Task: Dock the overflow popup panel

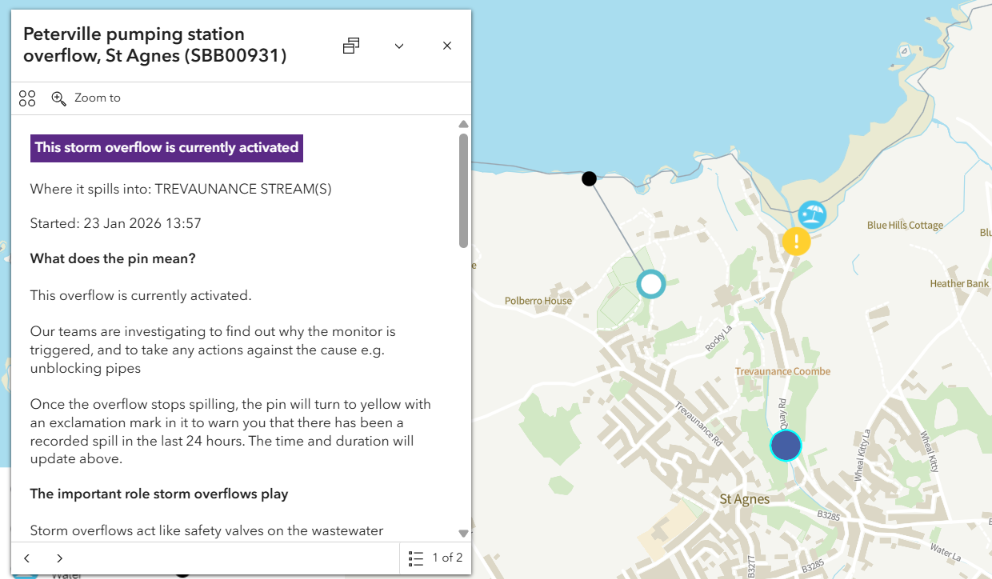Action: (x=351, y=46)
